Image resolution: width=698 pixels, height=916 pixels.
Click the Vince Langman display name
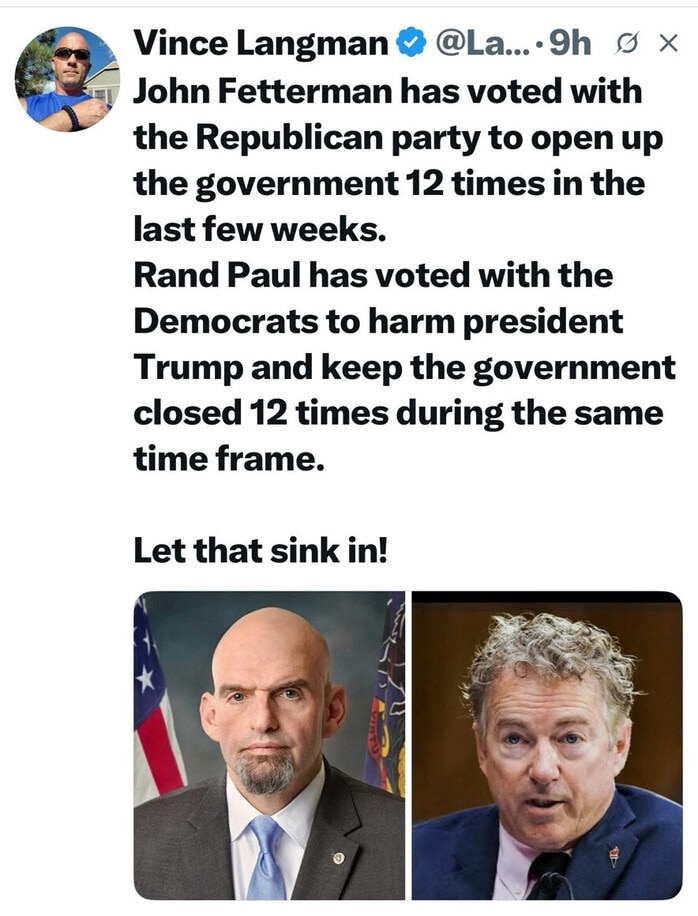261,43
